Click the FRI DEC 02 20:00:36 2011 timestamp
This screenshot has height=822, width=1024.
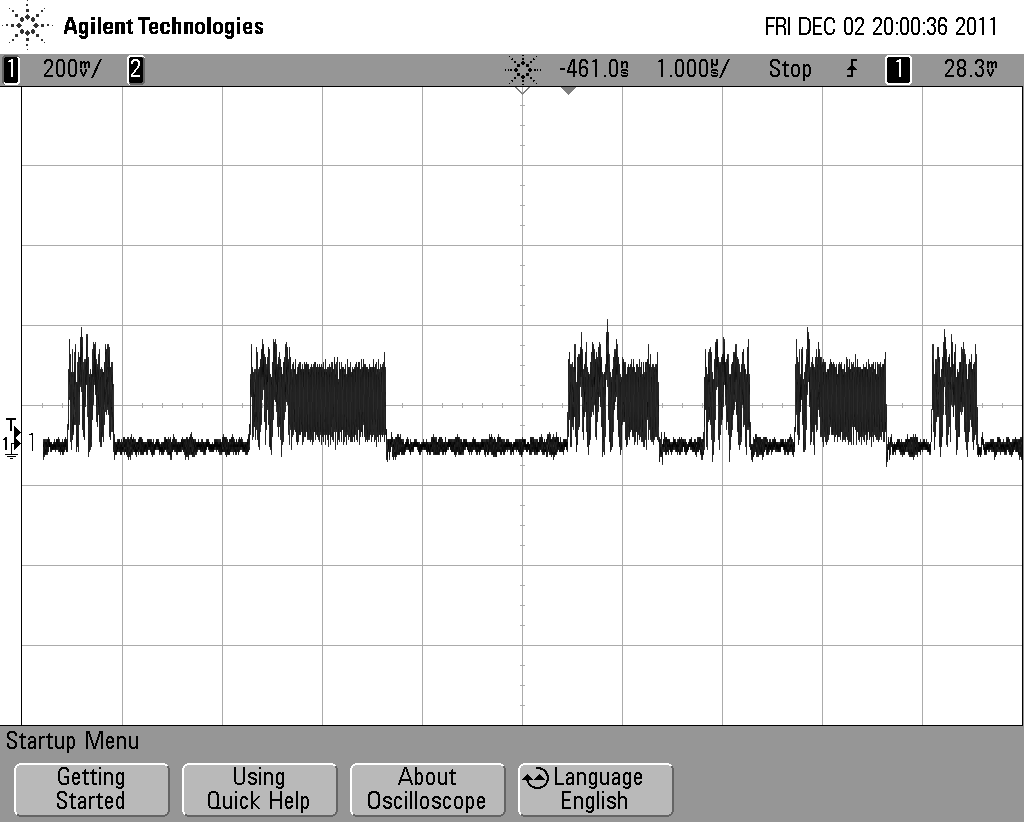point(881,27)
